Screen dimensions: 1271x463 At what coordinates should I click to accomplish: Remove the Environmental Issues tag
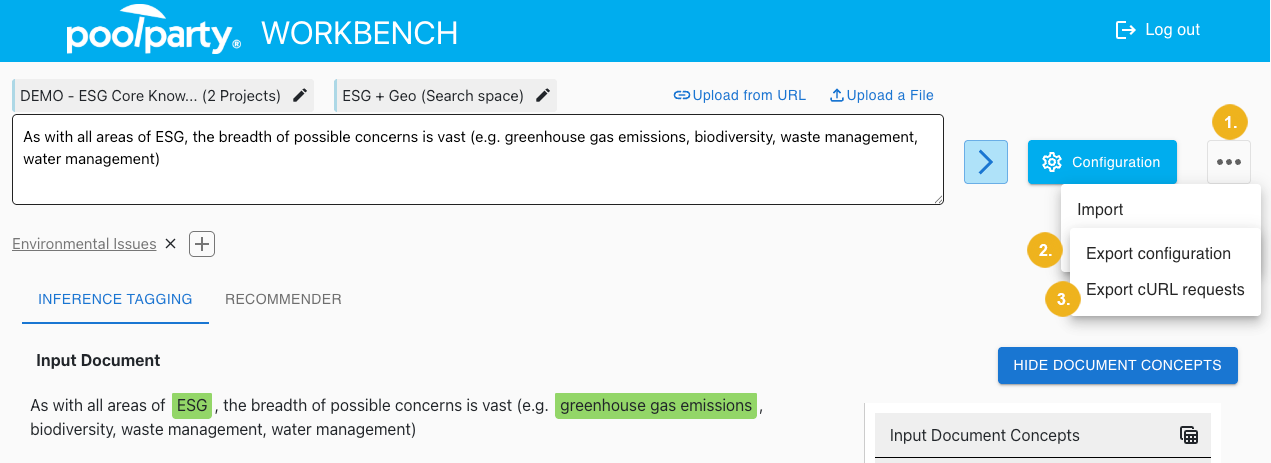(x=170, y=243)
